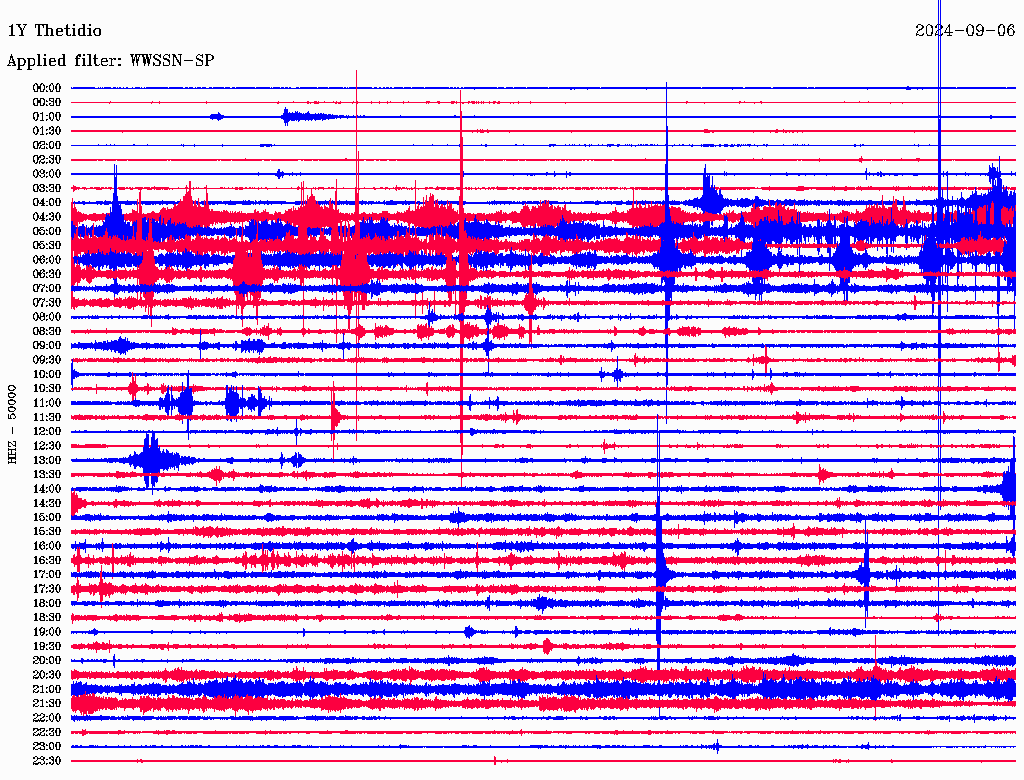
Task: Select the 11:30 time label
Action: click(47, 417)
